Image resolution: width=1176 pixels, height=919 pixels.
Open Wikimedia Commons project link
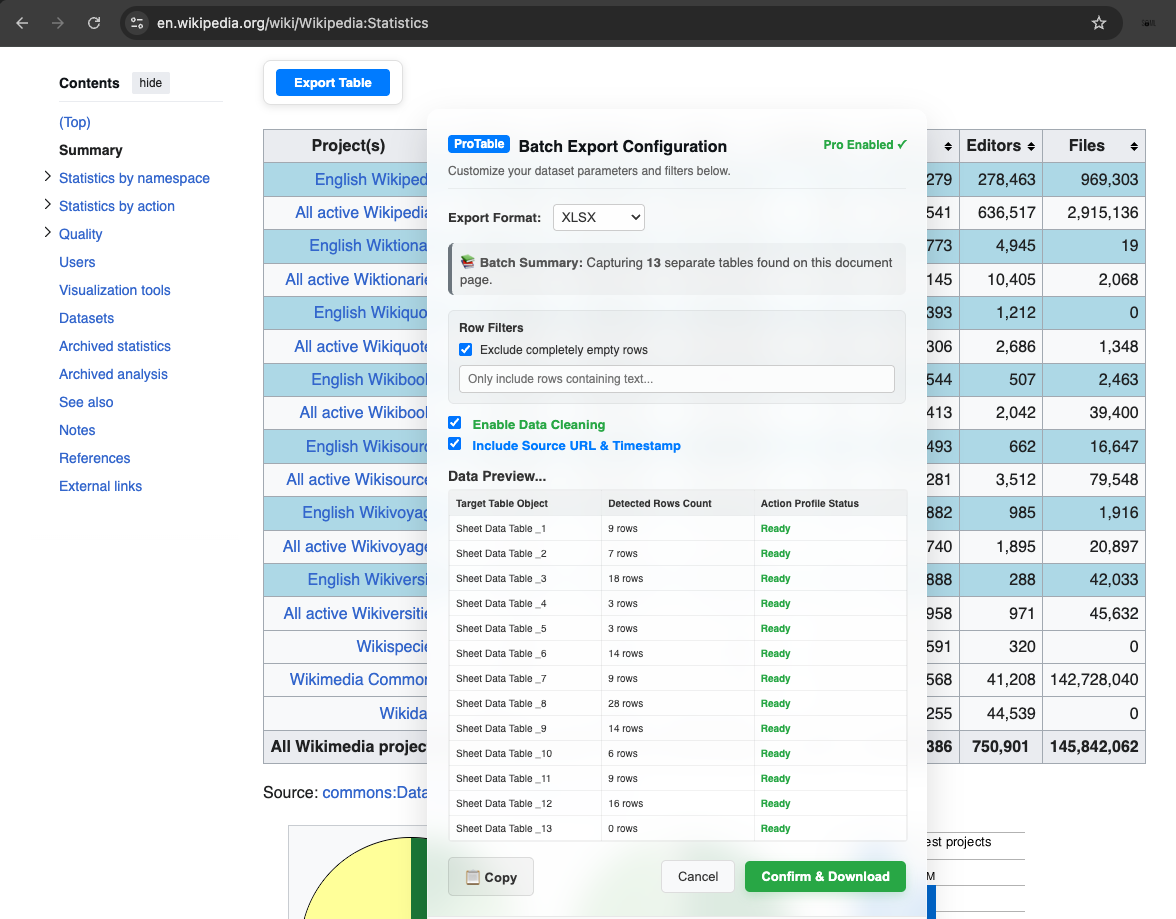(358, 680)
